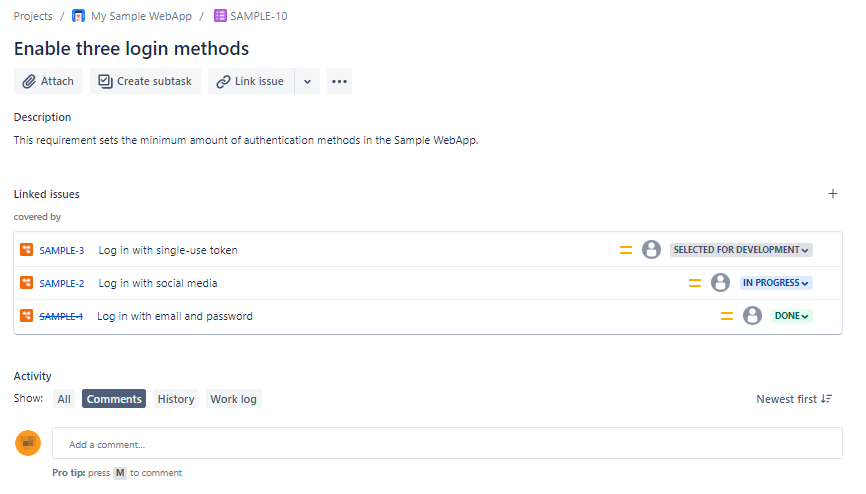The image size is (866, 494).
Task: Focus the Add a comment field
Action: 446,444
